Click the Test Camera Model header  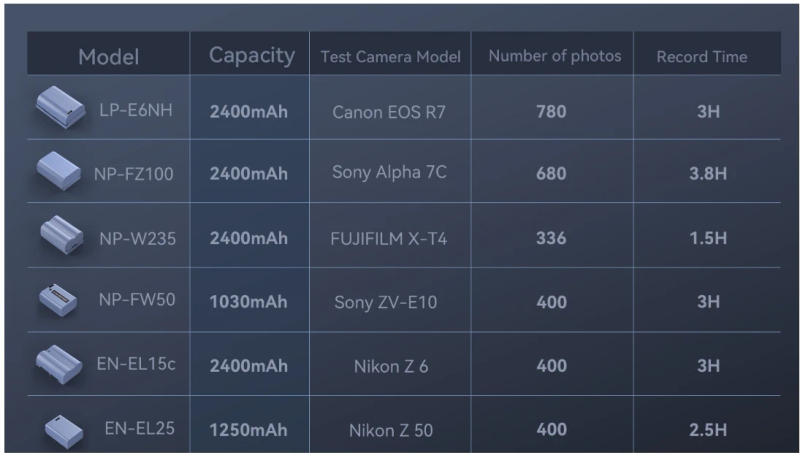[390, 57]
